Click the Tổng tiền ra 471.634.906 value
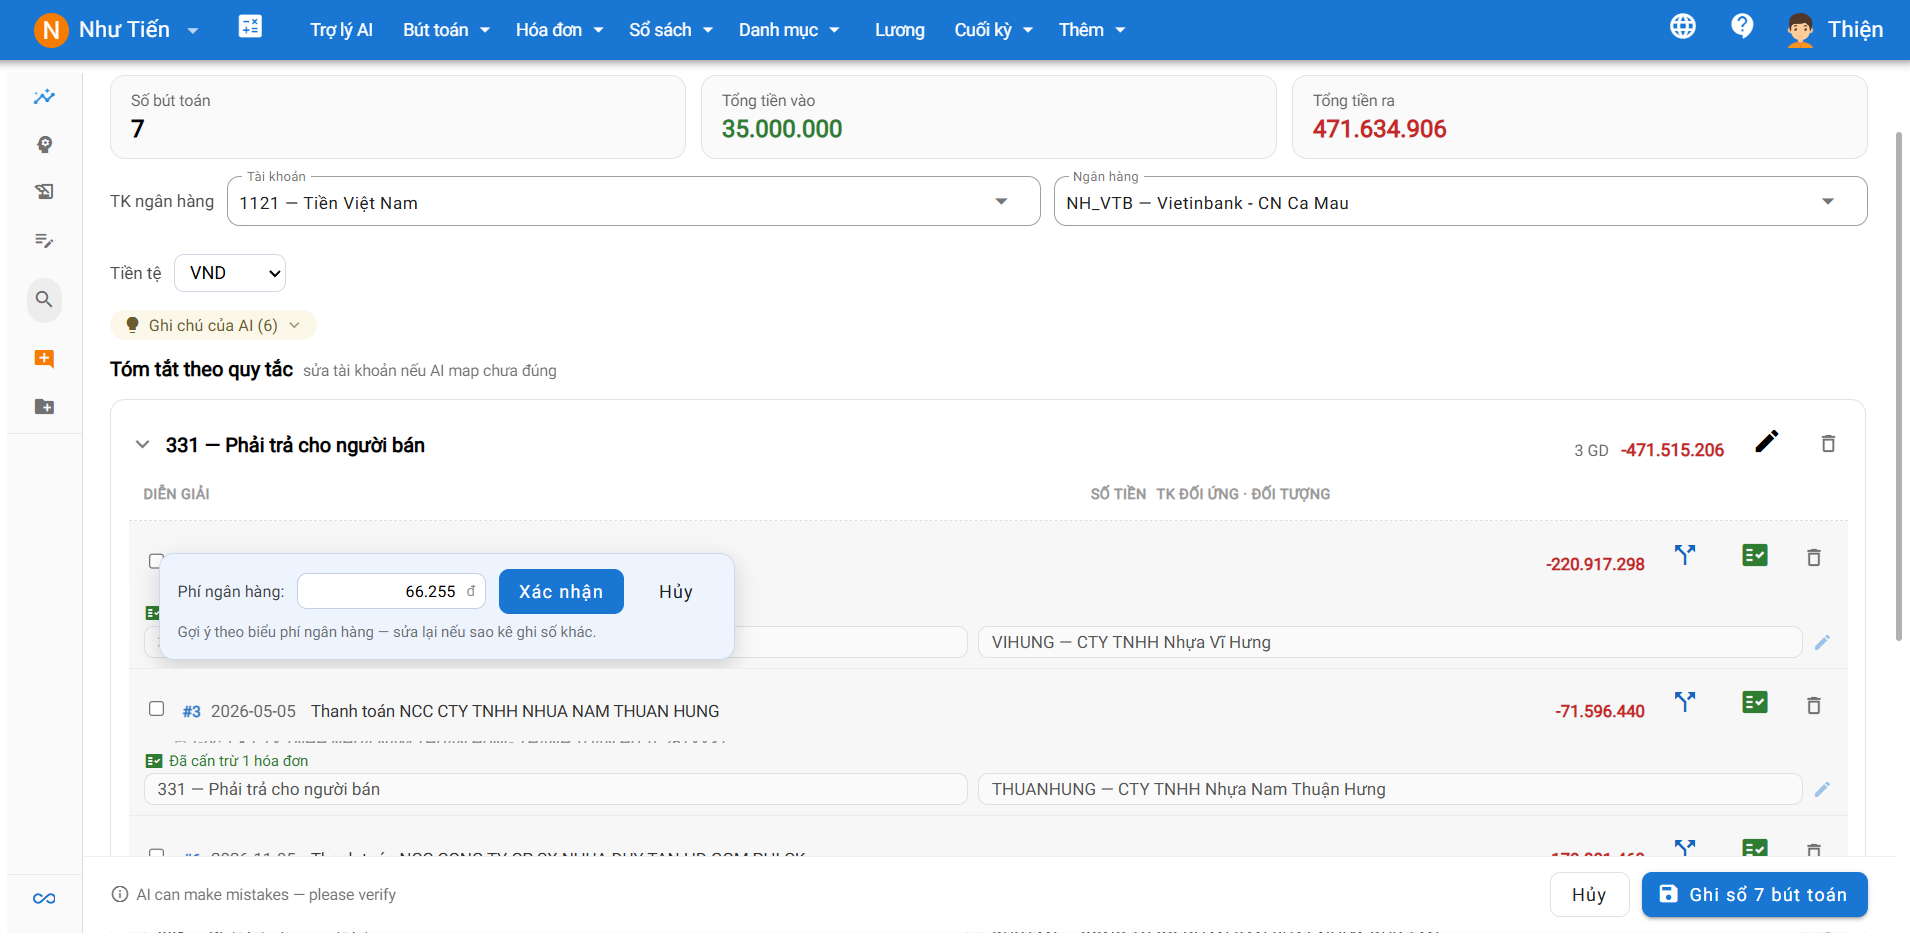Viewport: 1910px width, 940px height. 1379,129
